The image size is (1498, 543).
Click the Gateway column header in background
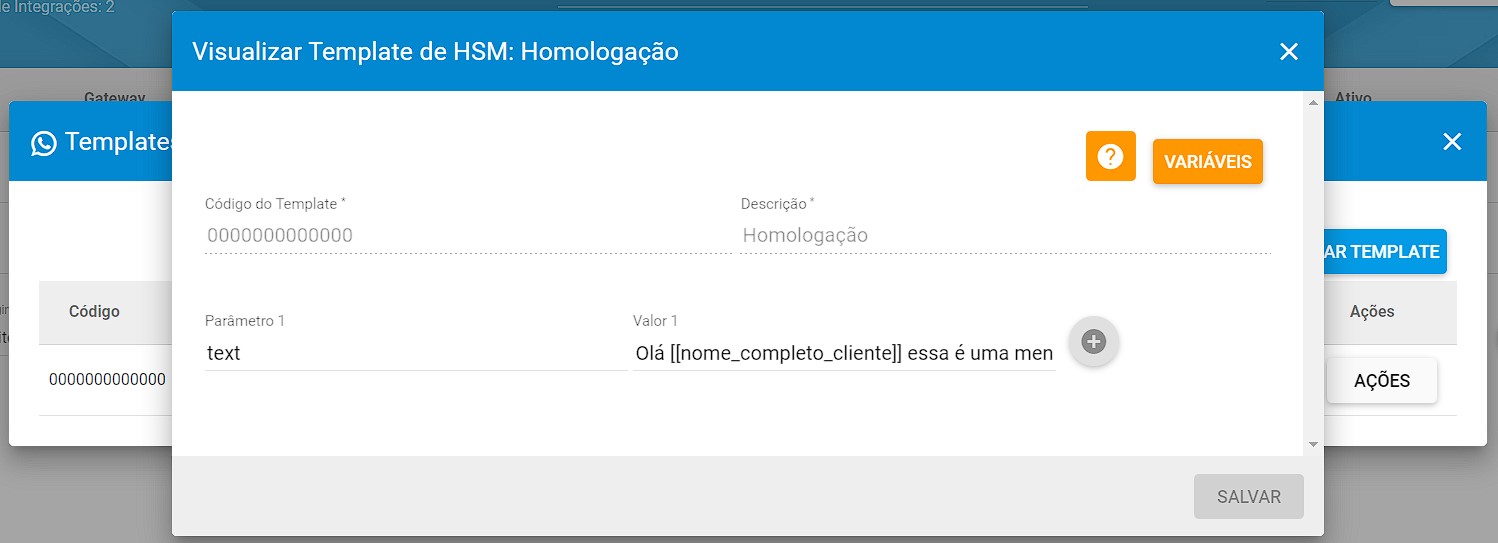coord(115,97)
